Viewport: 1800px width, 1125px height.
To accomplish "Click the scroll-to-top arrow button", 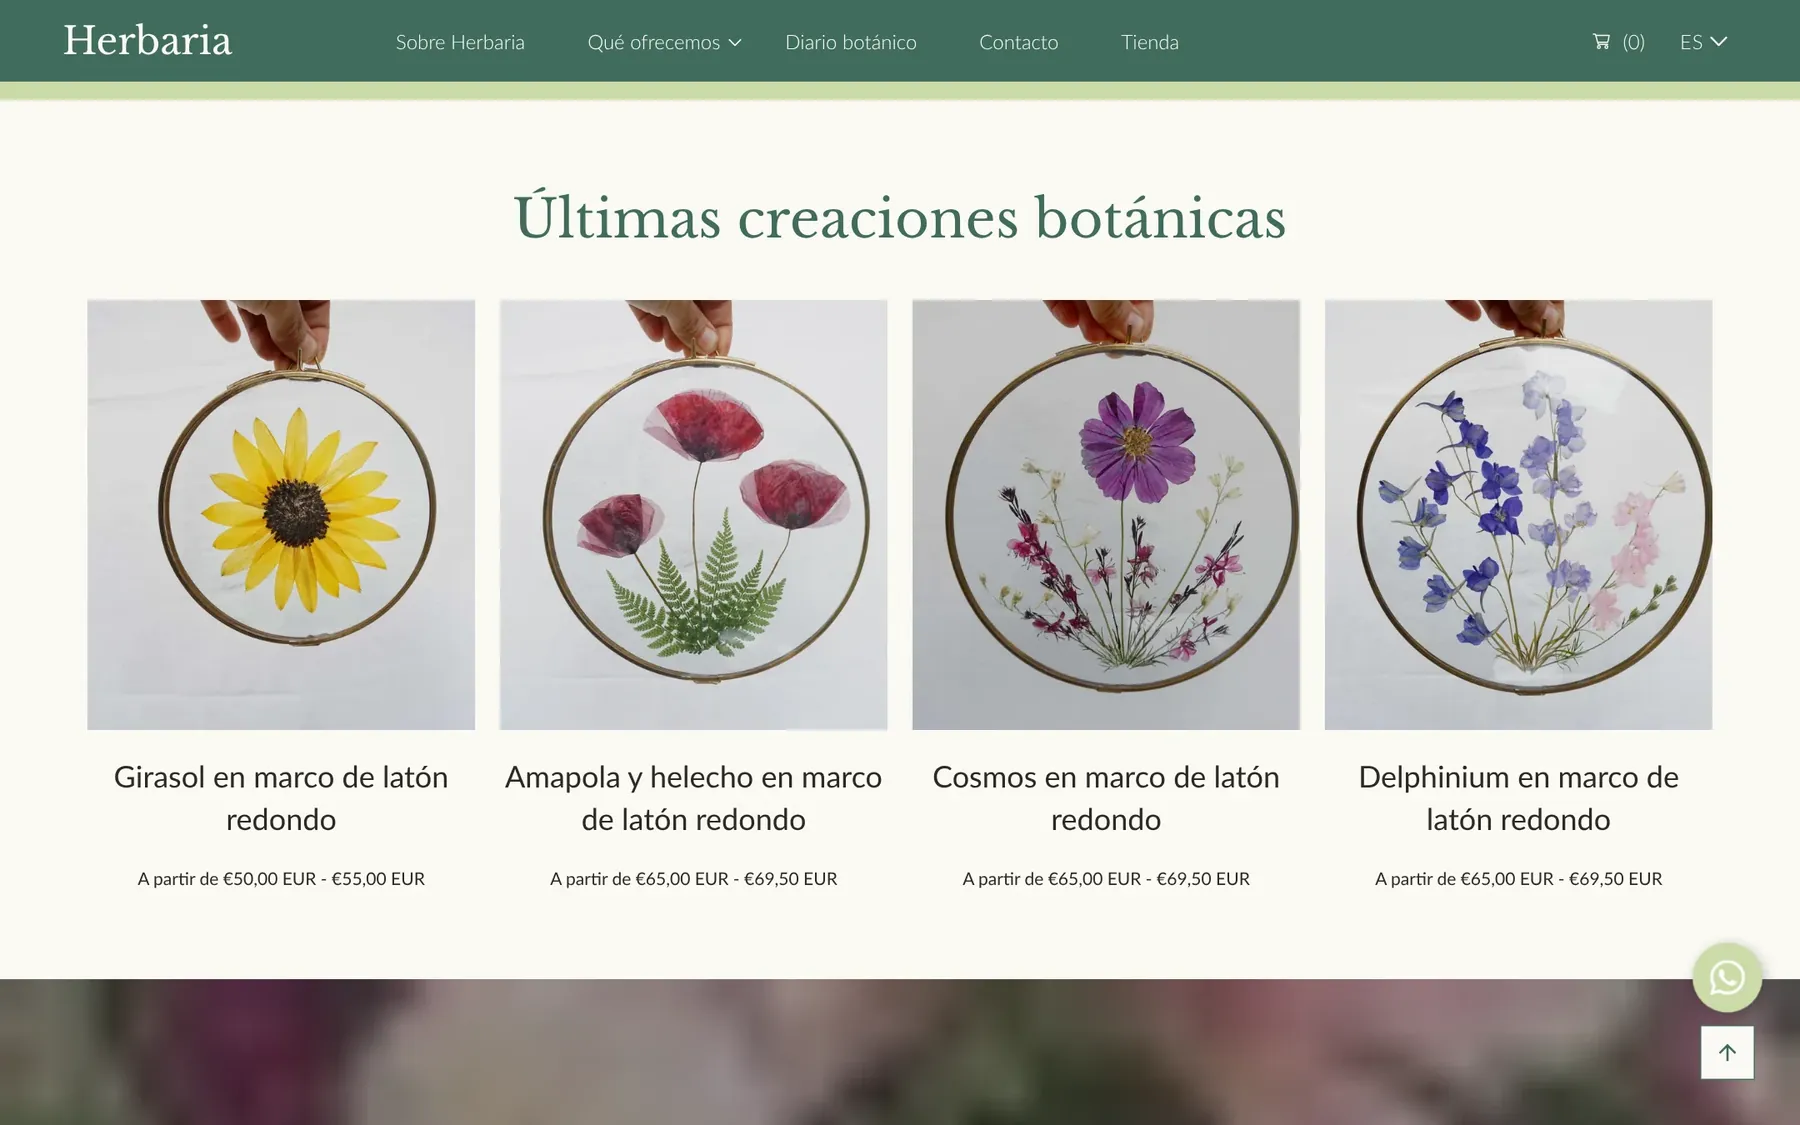I will pos(1727,1052).
